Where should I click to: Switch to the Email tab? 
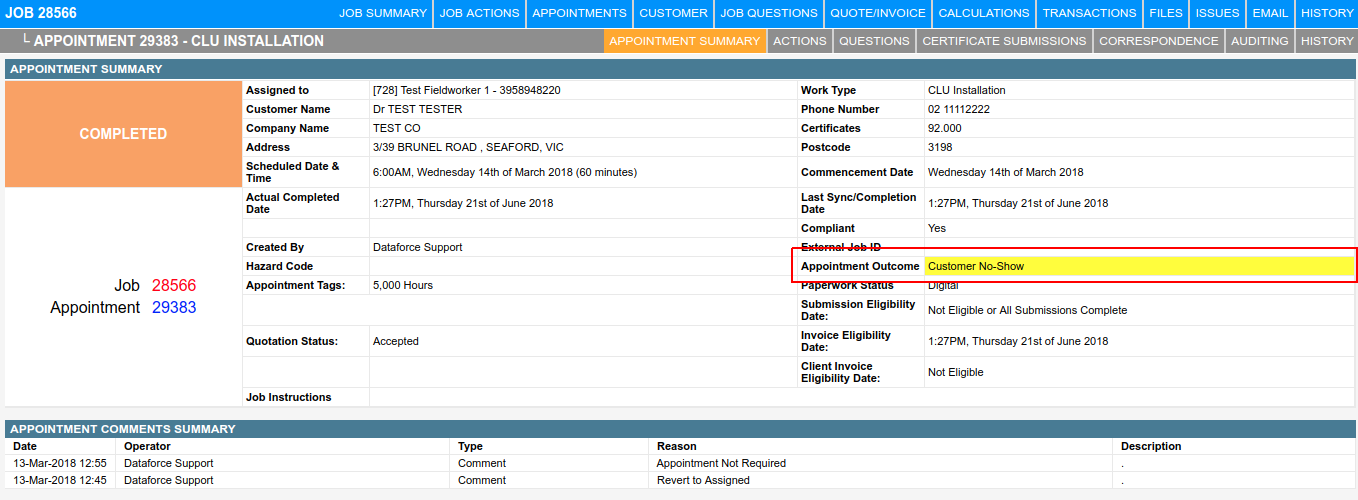point(1270,13)
